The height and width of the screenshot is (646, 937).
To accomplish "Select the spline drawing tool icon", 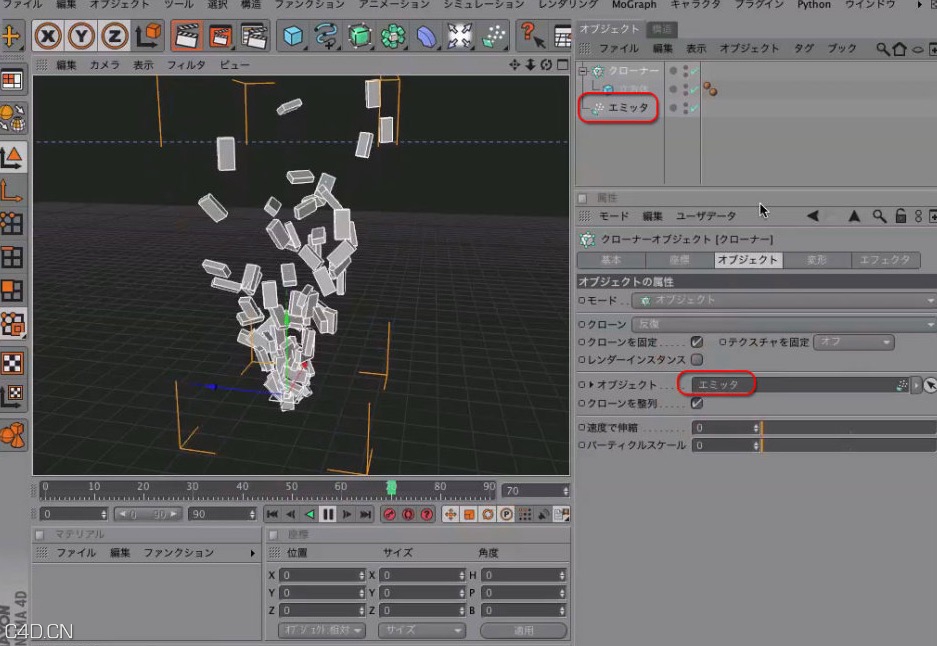I will [326, 36].
